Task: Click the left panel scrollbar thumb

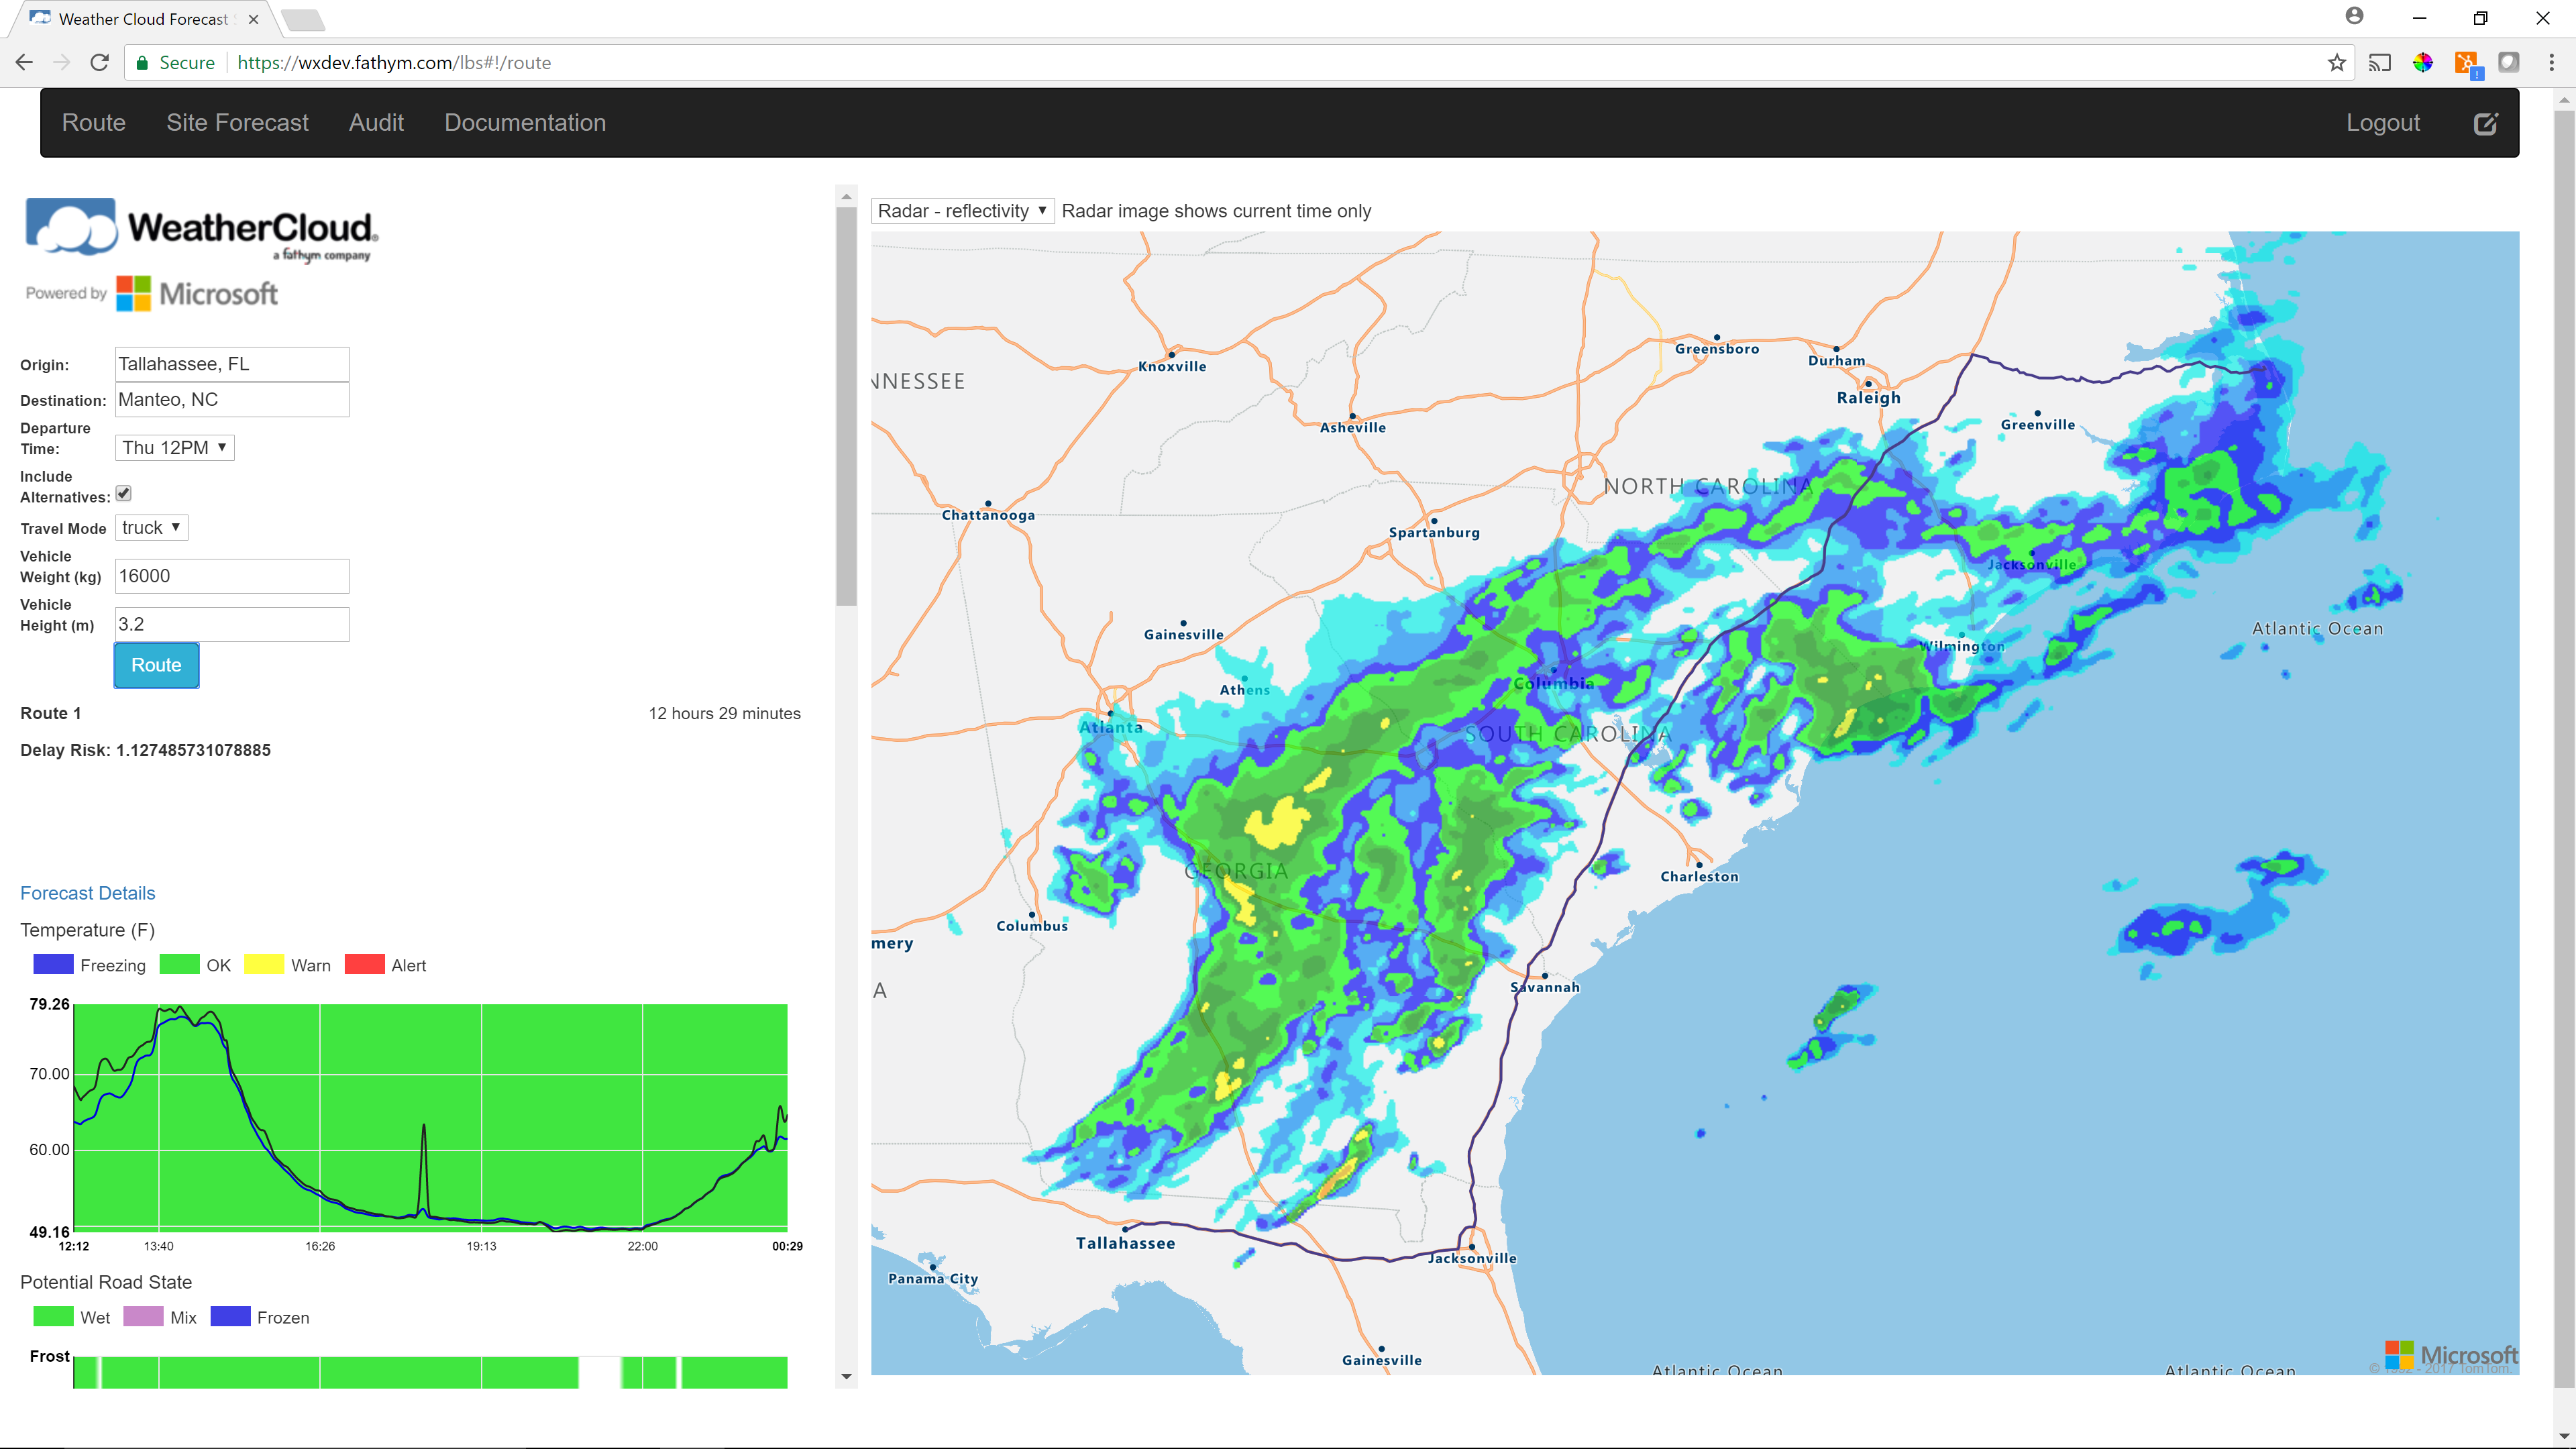Action: [x=847, y=405]
